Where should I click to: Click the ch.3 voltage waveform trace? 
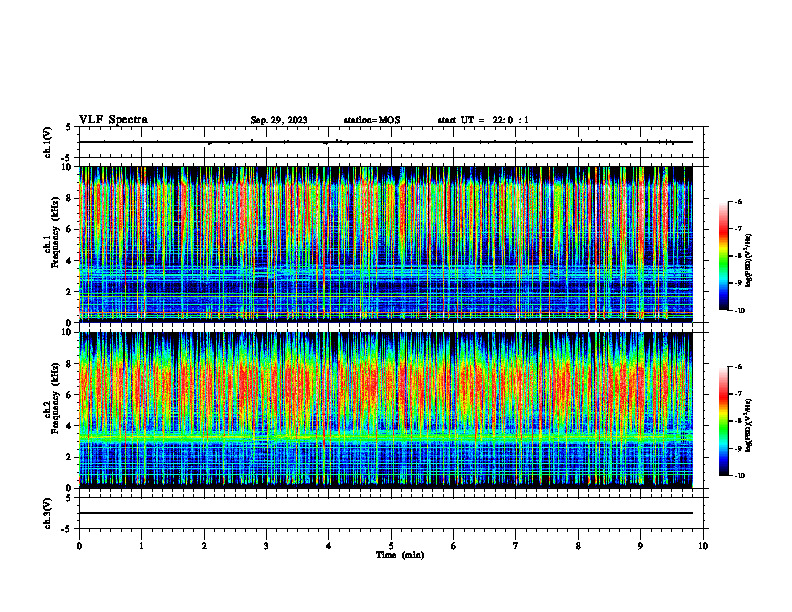(386, 513)
